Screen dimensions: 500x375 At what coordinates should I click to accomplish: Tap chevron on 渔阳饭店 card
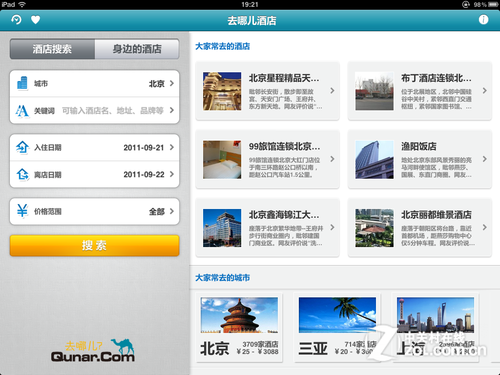tap(484, 159)
